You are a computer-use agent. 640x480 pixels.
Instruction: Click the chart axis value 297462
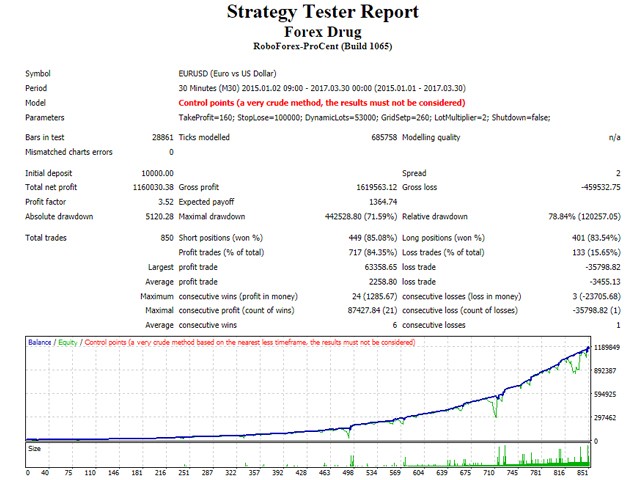point(605,418)
